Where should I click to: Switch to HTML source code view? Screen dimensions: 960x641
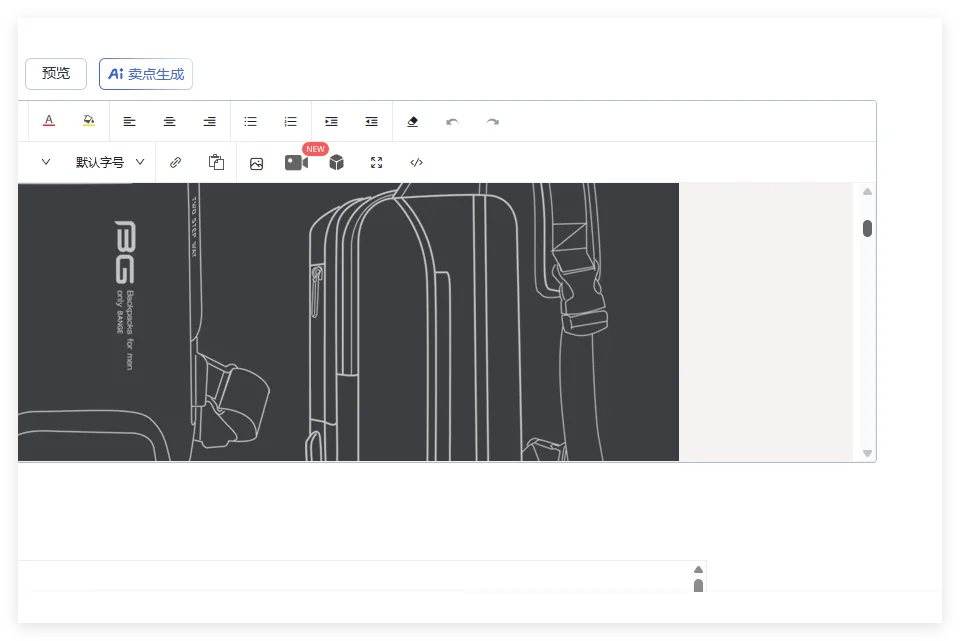pos(416,162)
